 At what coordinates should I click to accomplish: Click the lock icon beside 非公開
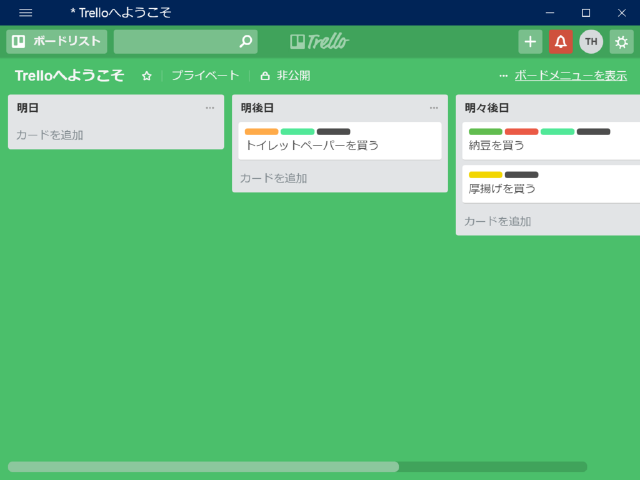265,76
